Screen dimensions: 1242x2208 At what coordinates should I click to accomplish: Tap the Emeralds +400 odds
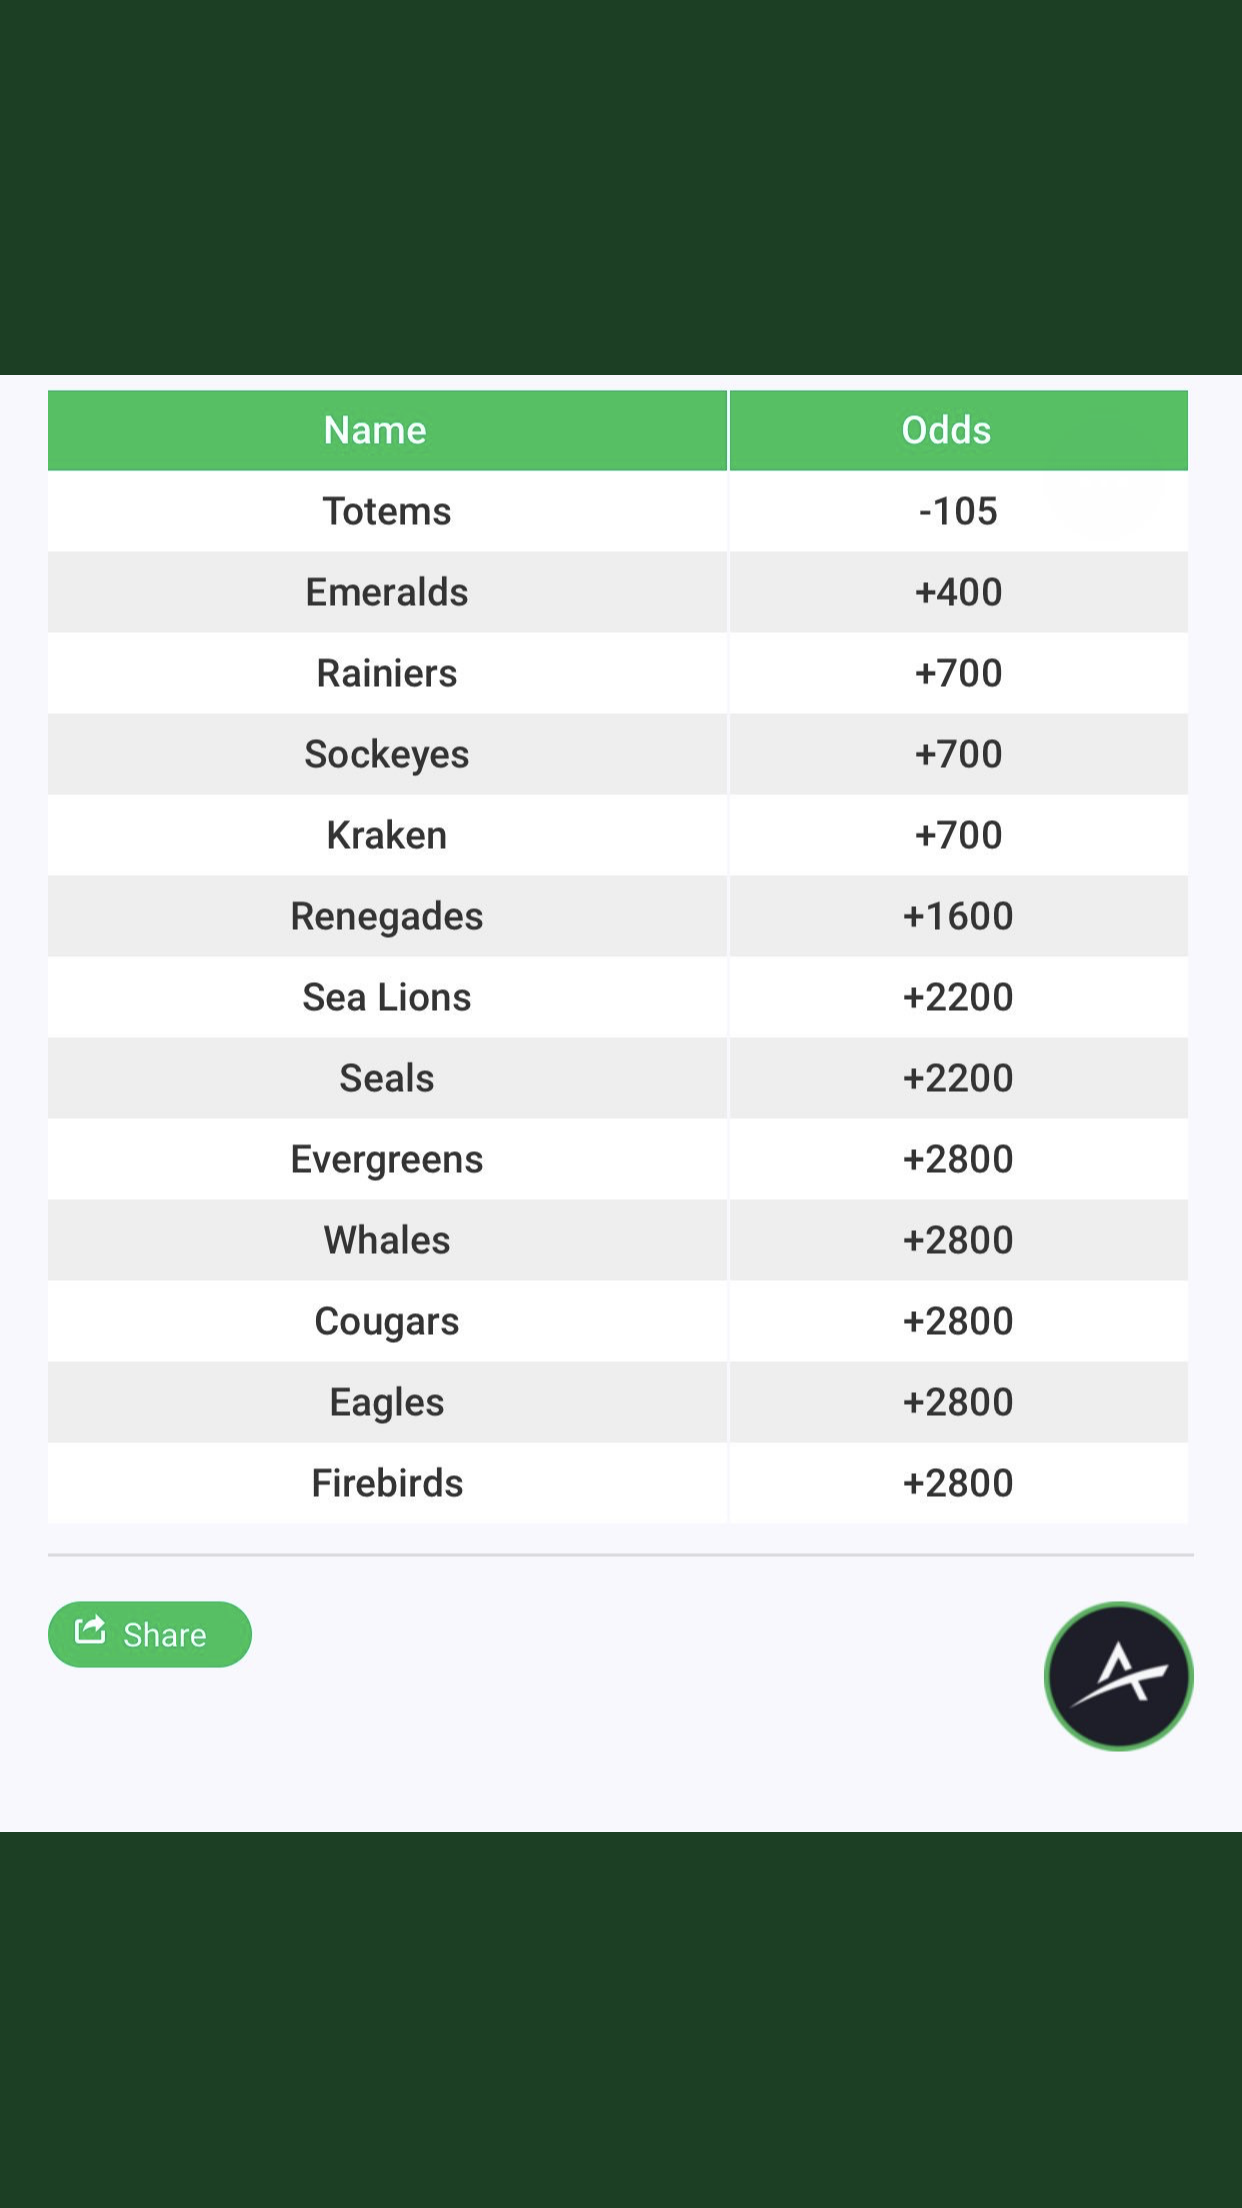pos(958,592)
